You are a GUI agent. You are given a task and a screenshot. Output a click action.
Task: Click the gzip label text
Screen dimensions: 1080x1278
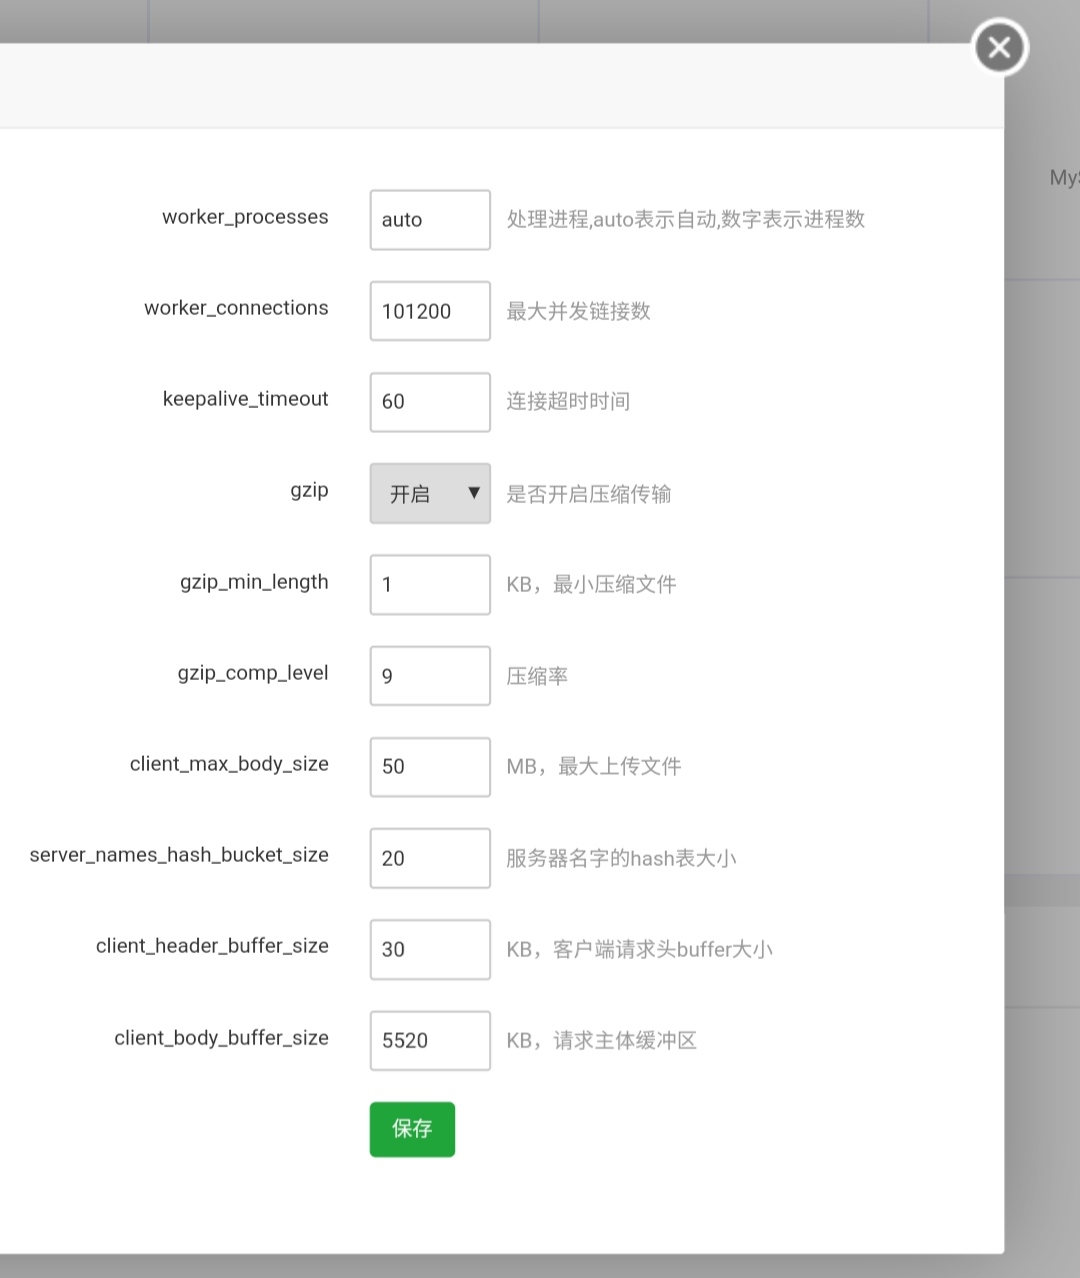(x=309, y=490)
